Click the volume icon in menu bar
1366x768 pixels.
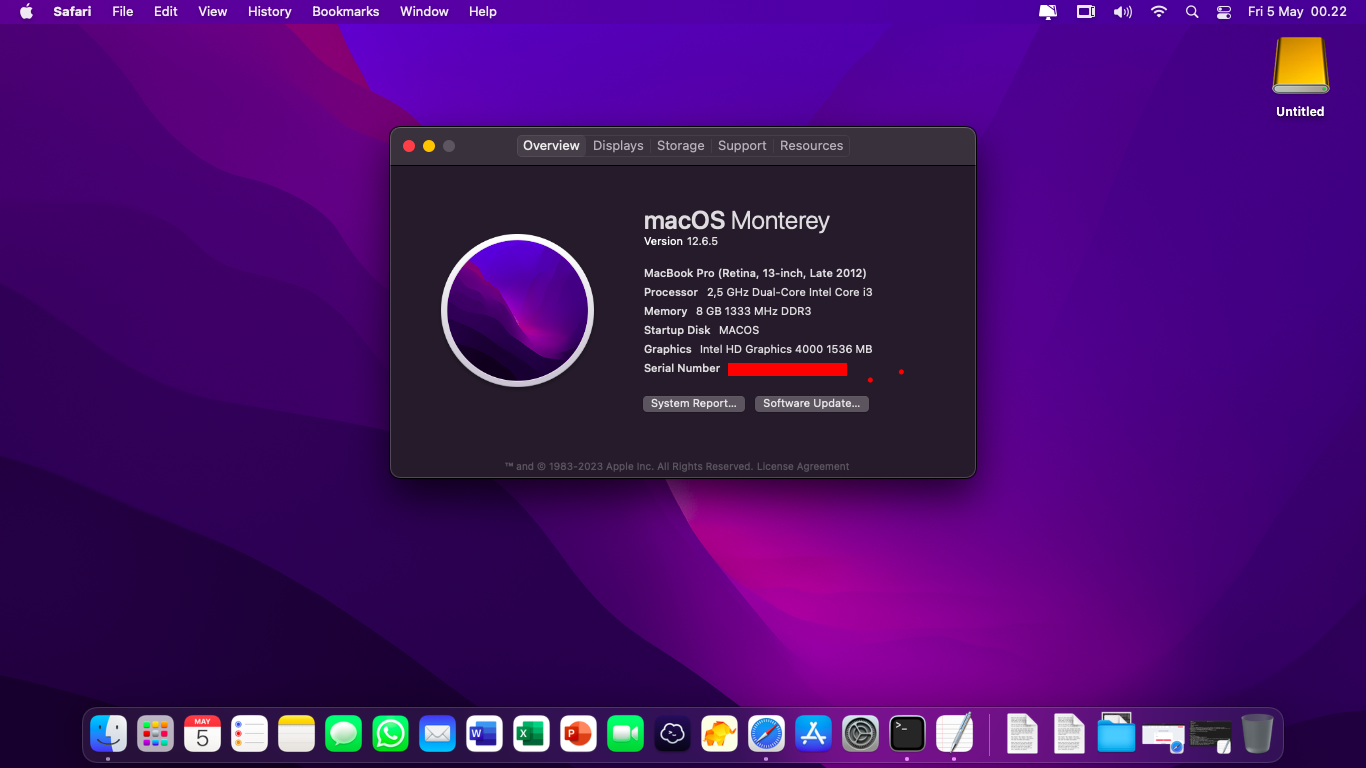point(1123,12)
